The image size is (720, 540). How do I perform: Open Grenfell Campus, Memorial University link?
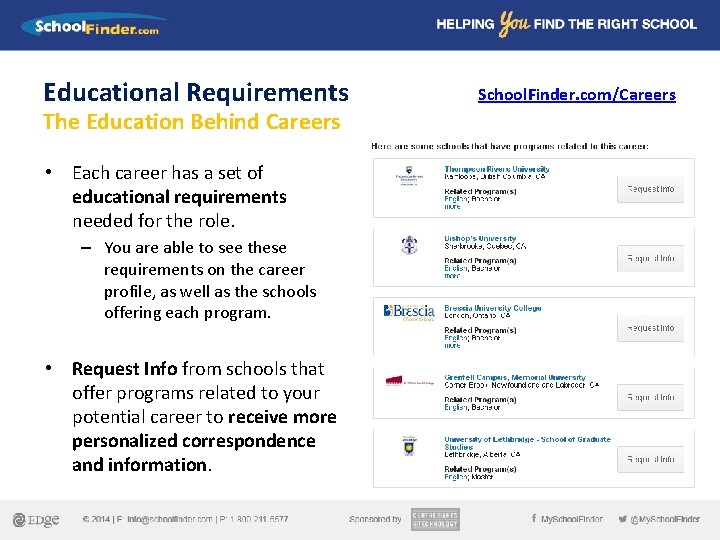point(515,377)
